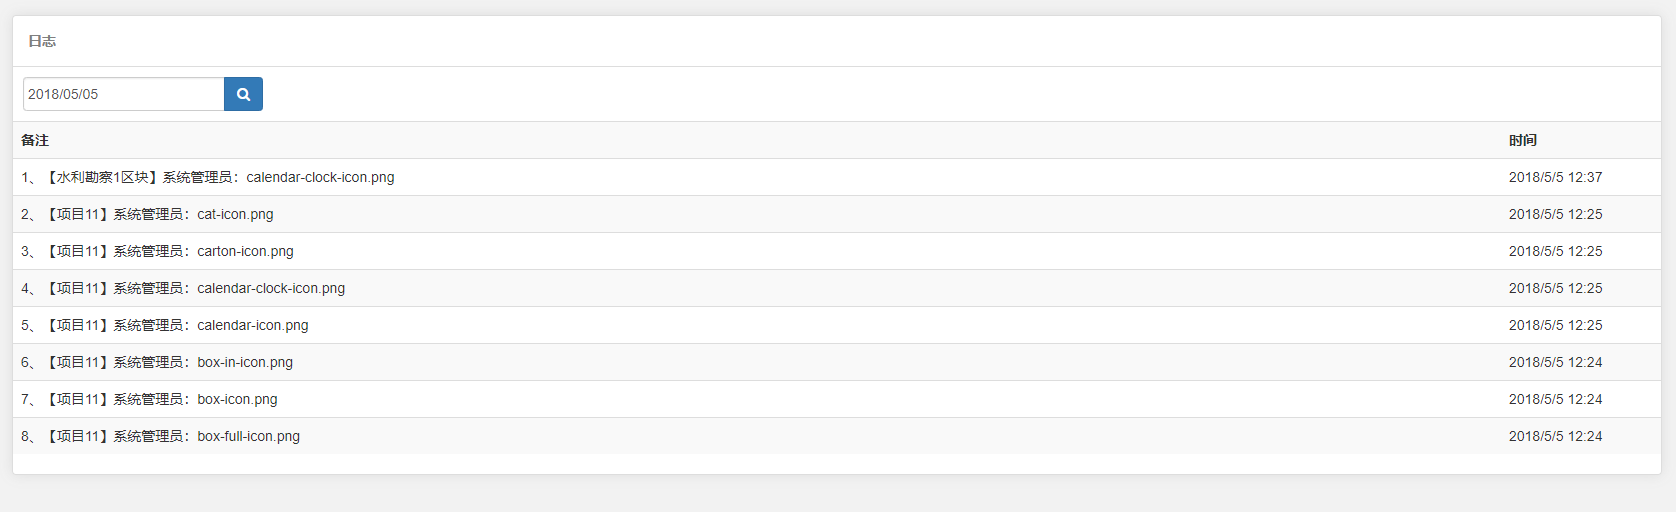Select log entry for box-full-icon.png
This screenshot has width=1676, height=512.
(x=160, y=436)
